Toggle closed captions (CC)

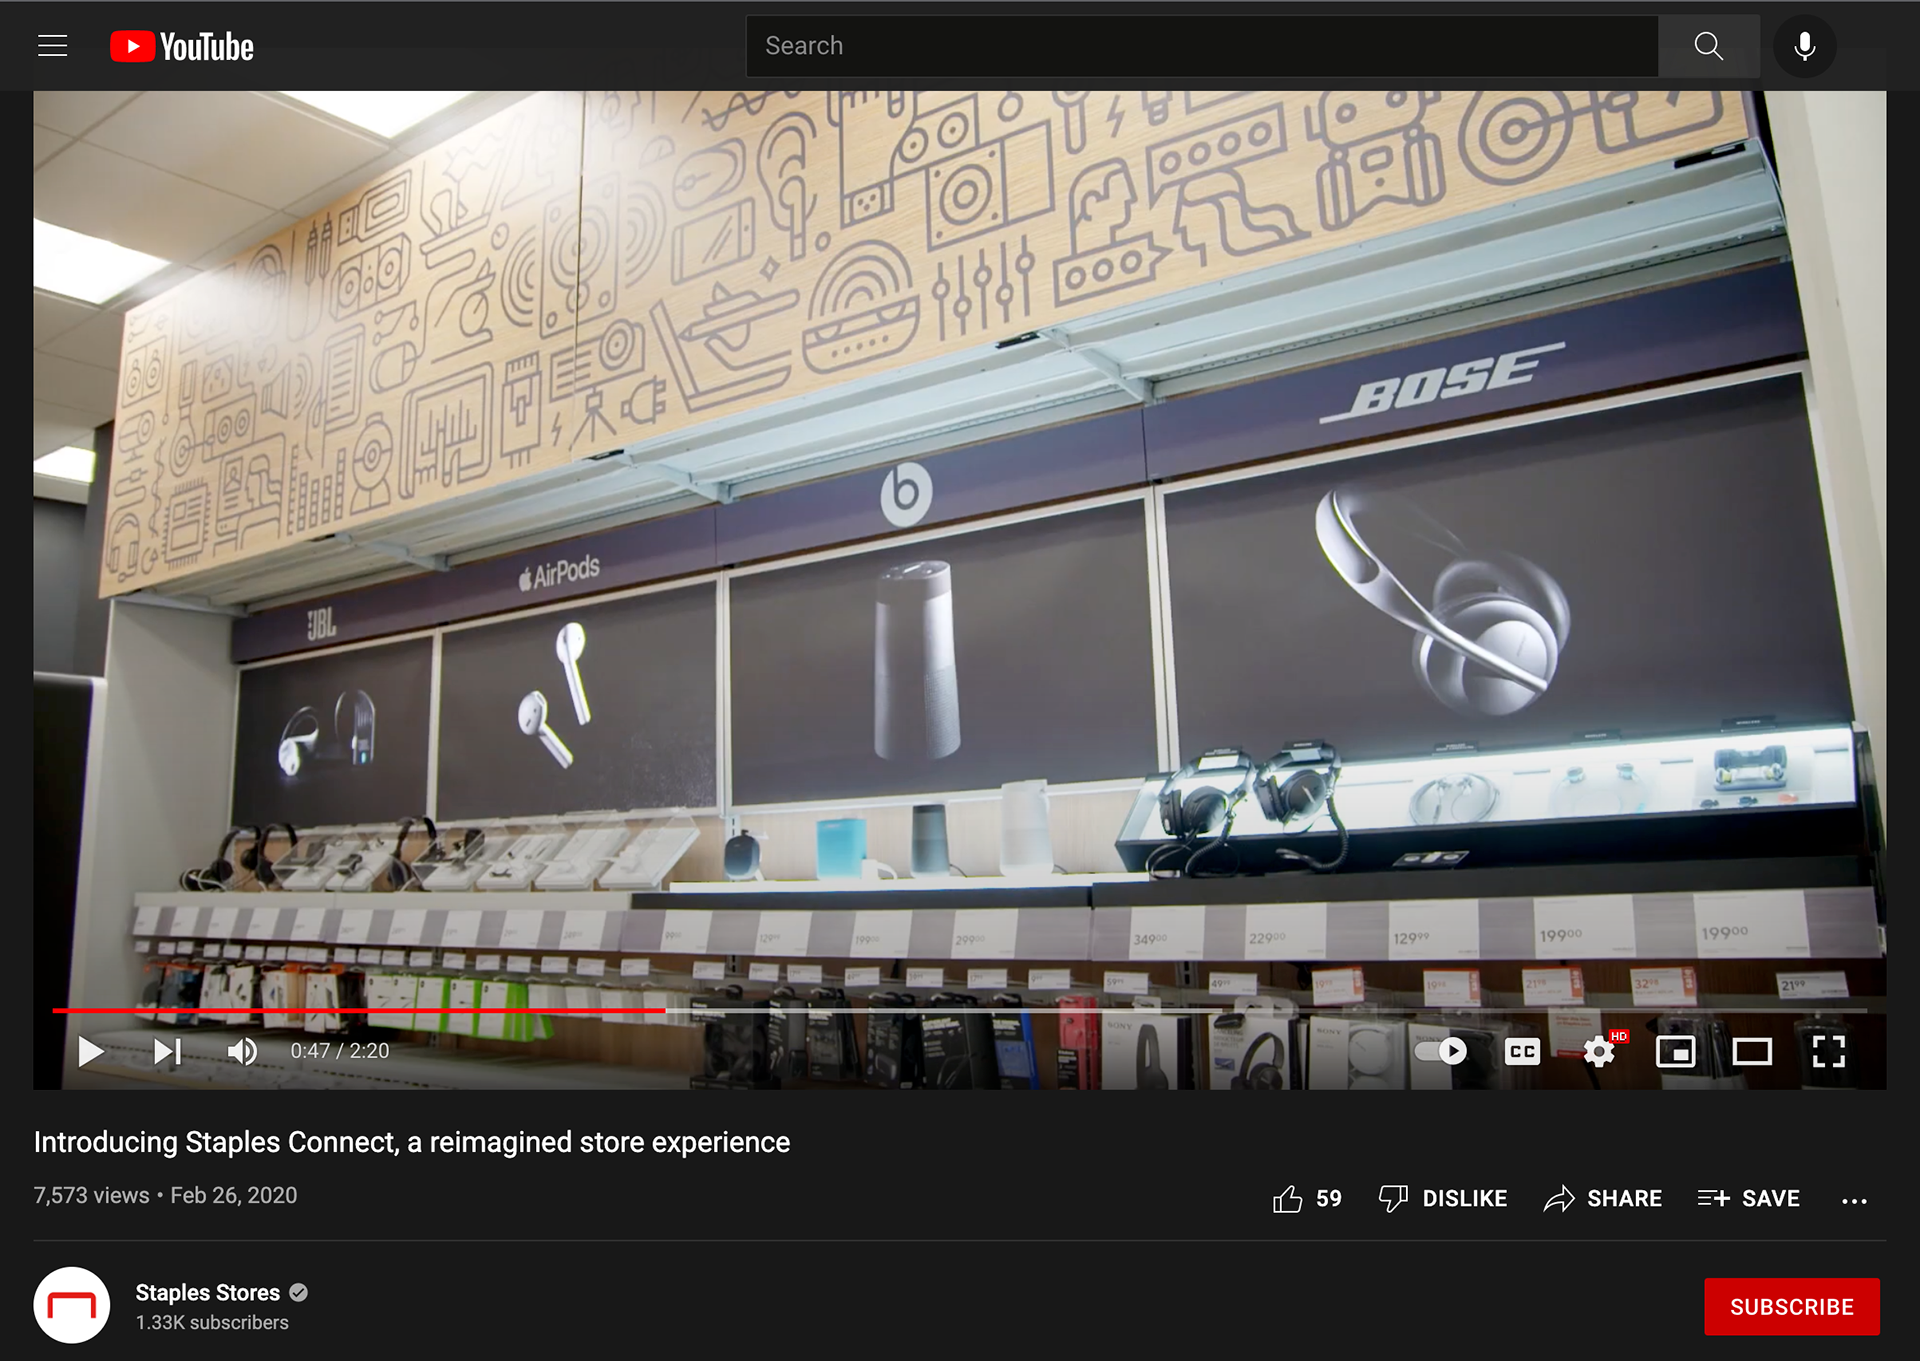pyautogui.click(x=1522, y=1051)
